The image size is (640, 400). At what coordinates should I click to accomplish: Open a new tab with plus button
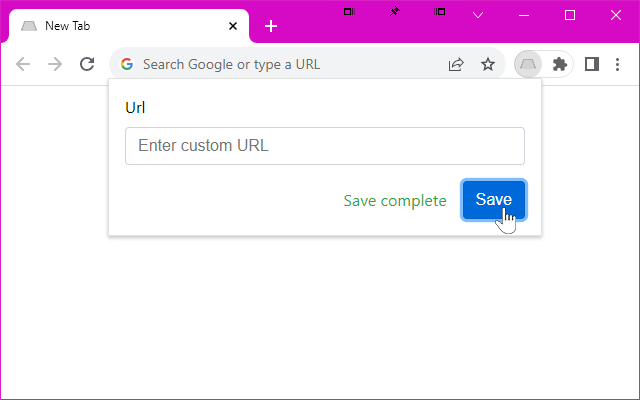[x=271, y=26]
